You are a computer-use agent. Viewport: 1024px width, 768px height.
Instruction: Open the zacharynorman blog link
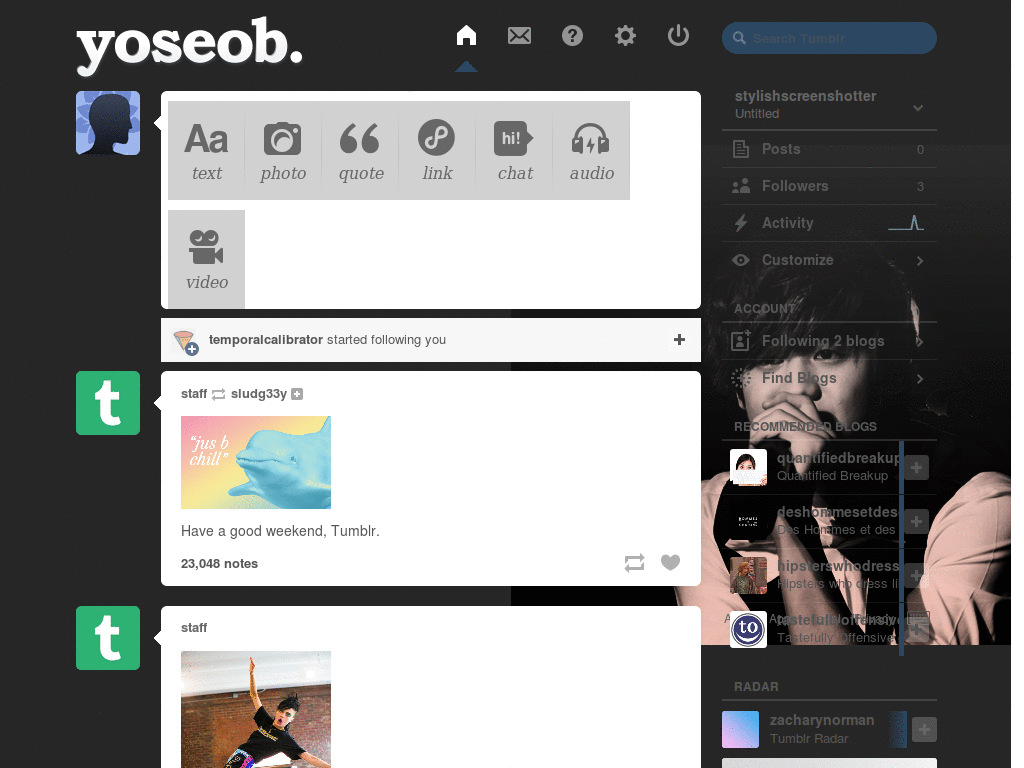pos(822,720)
